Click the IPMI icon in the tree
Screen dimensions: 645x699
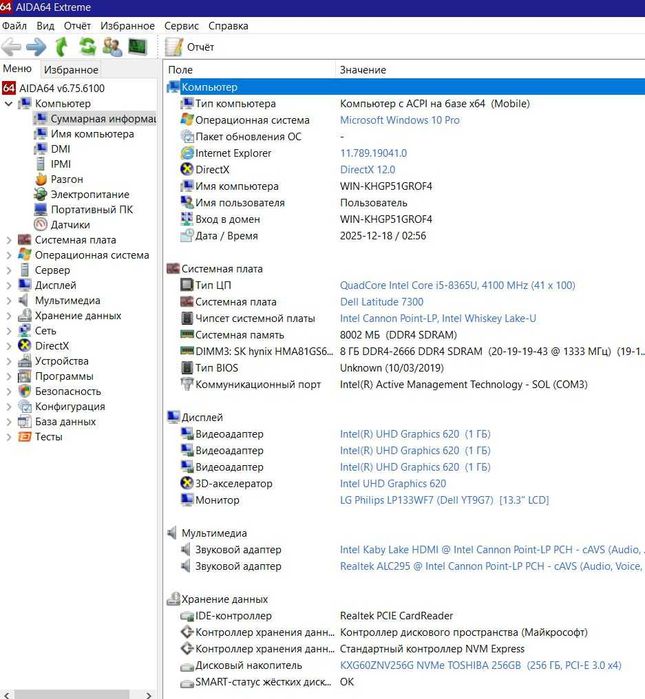pyautogui.click(x=41, y=164)
